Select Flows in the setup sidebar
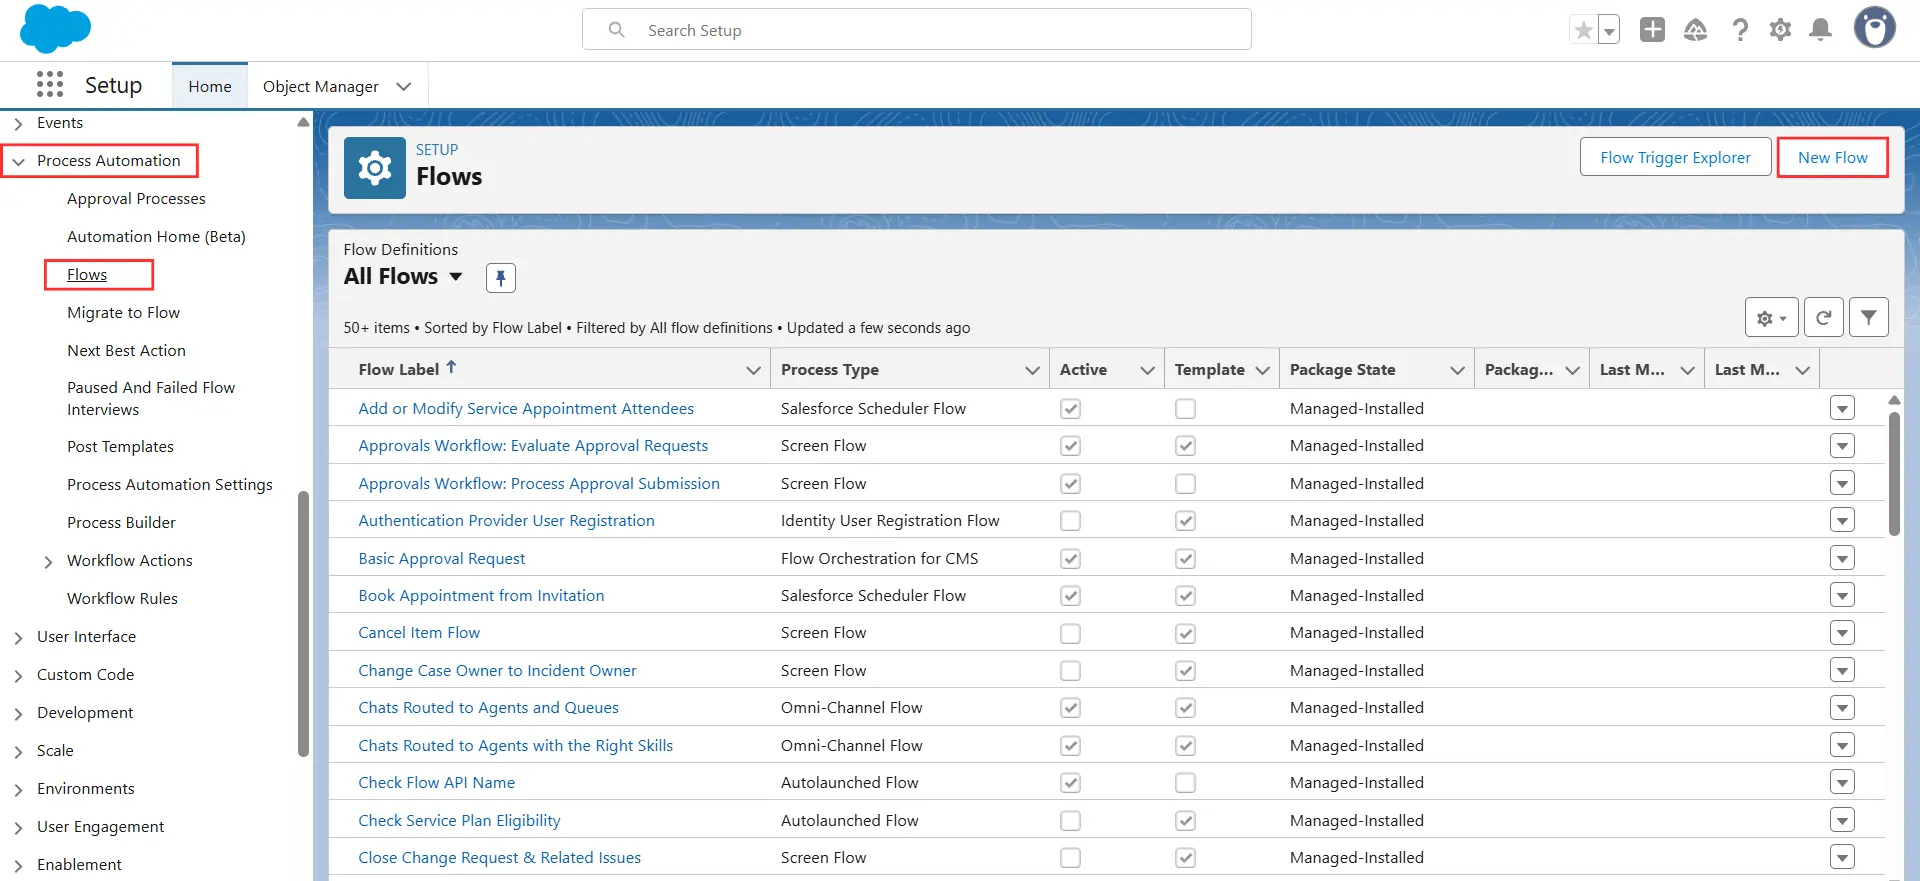1920x881 pixels. [87, 274]
